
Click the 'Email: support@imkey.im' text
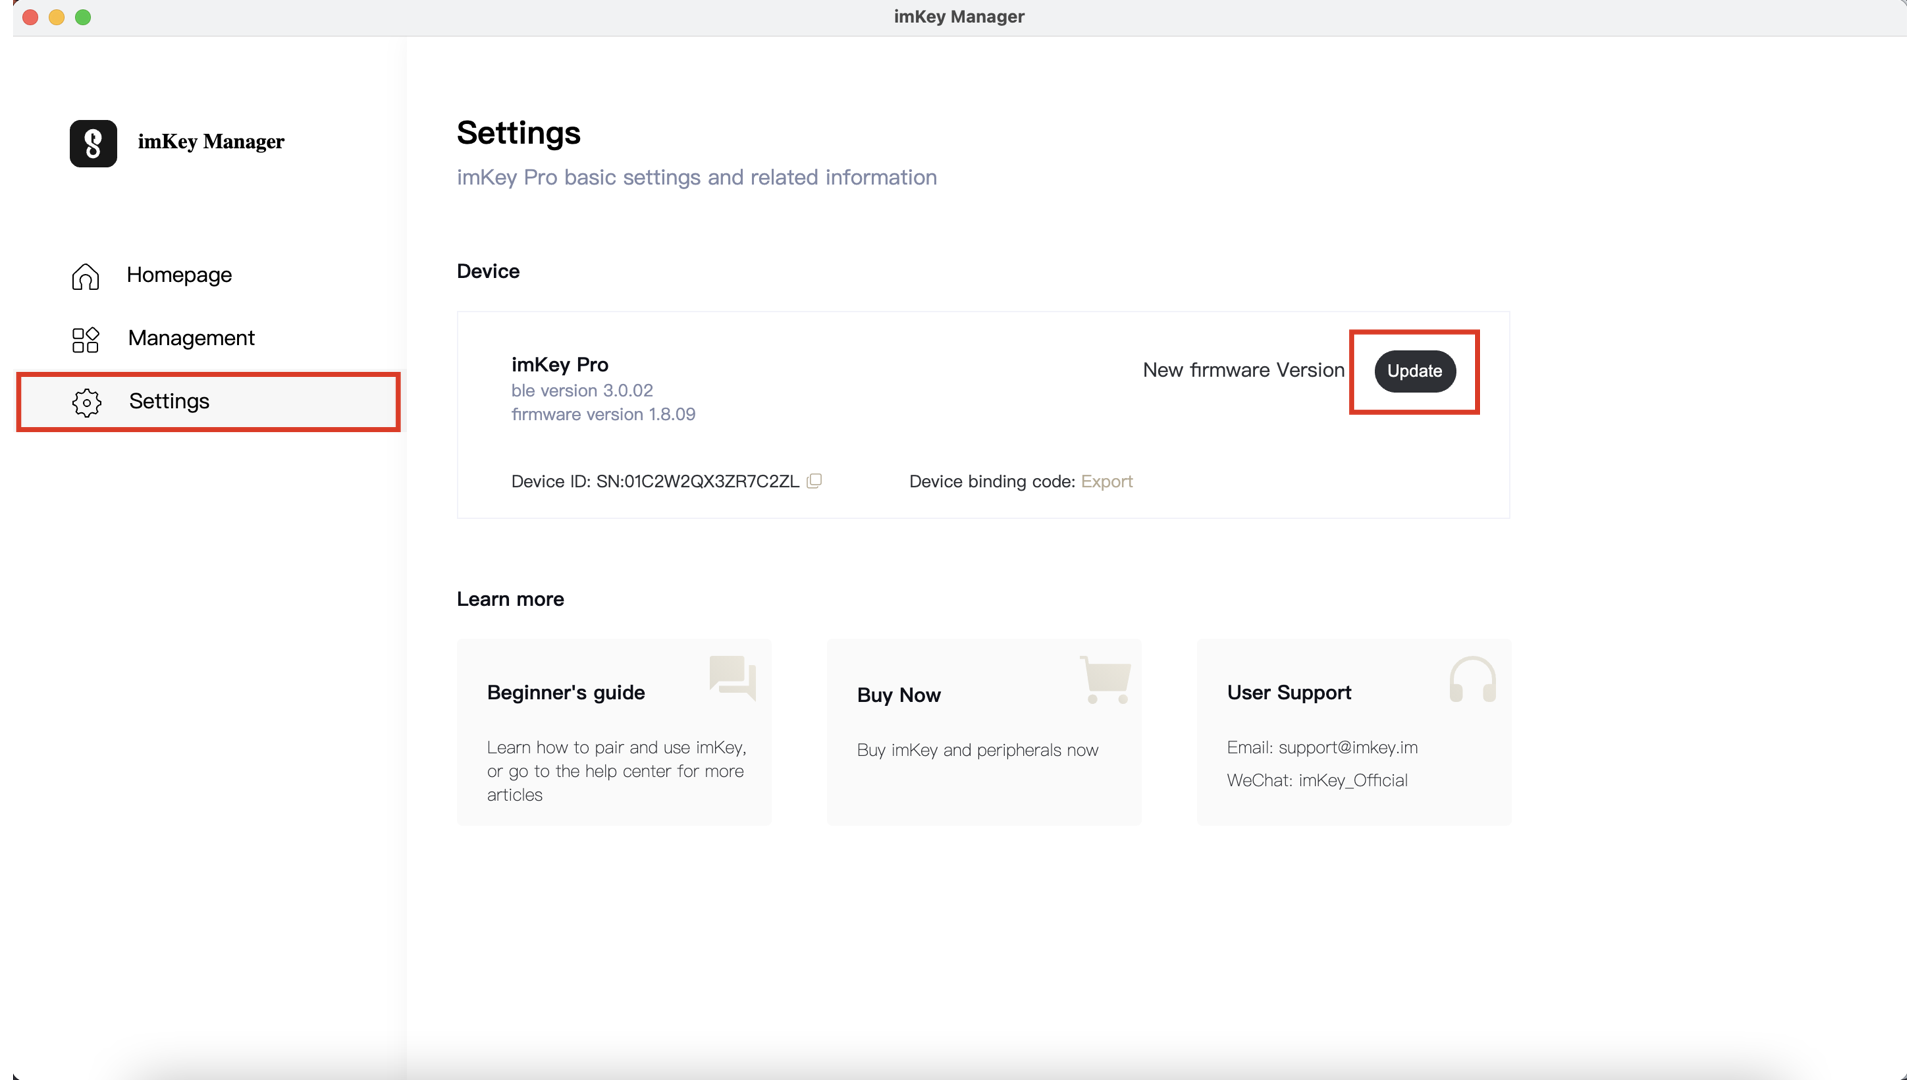tap(1322, 747)
